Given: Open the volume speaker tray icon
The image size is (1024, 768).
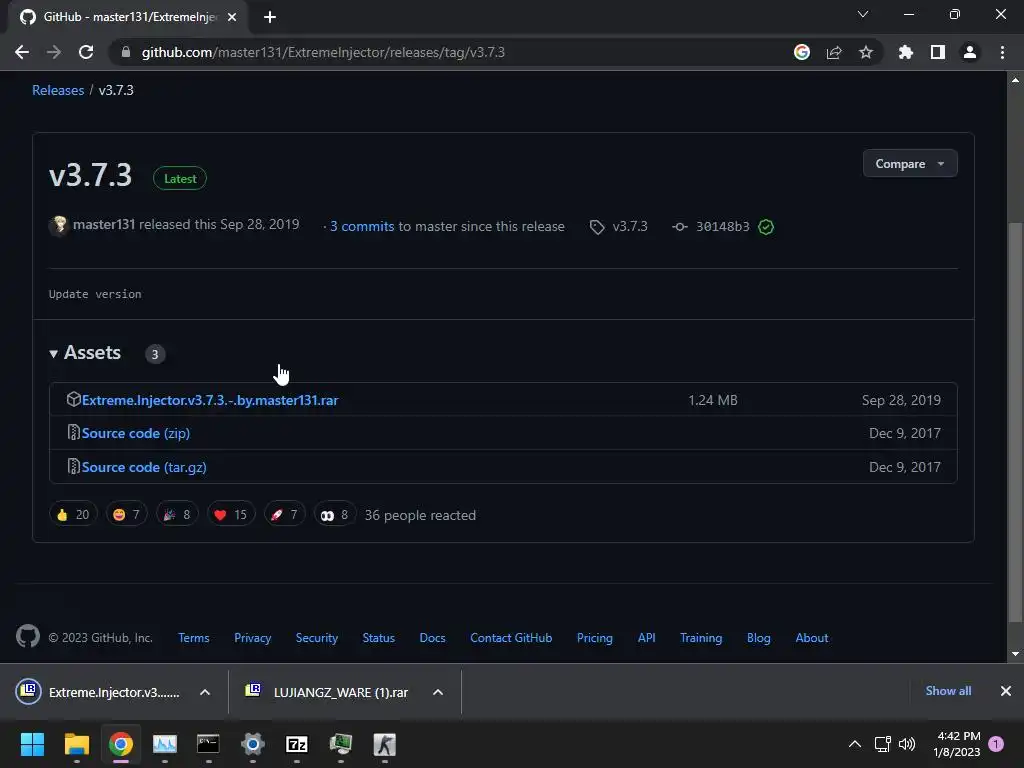Looking at the screenshot, I should (907, 744).
